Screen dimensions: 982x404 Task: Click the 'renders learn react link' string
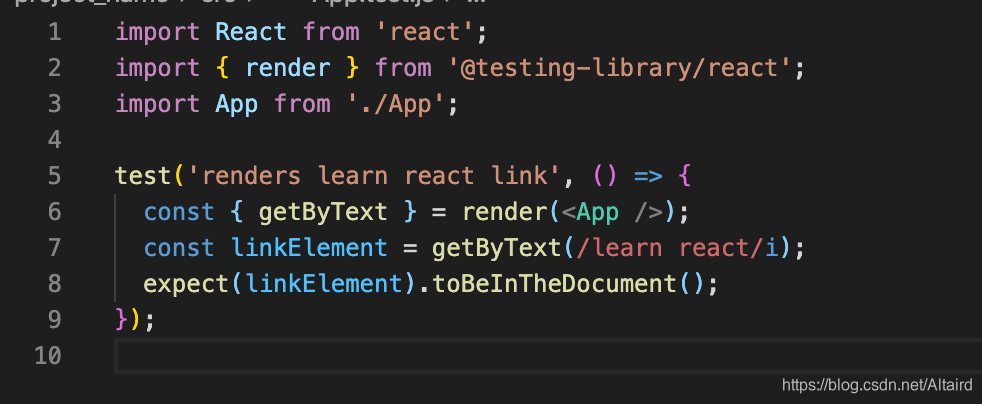point(375,176)
